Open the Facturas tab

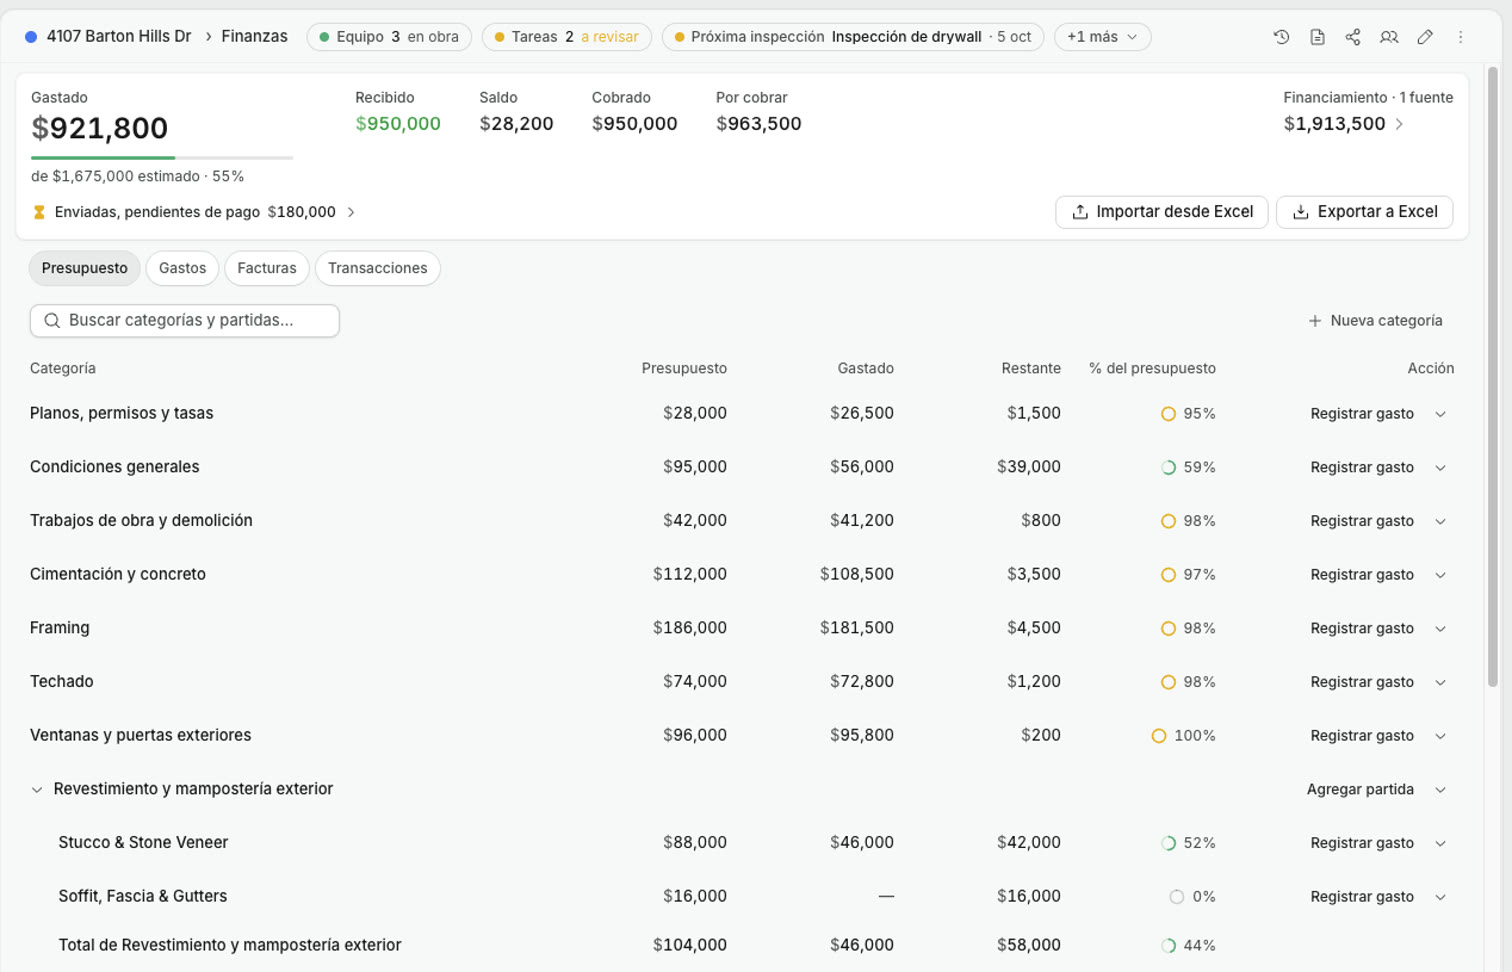tap(267, 268)
